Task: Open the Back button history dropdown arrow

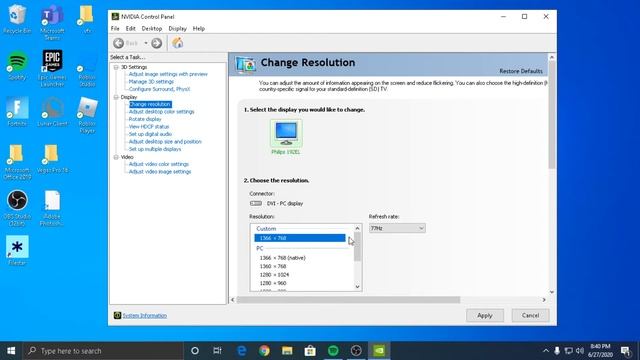Action: (x=146, y=43)
